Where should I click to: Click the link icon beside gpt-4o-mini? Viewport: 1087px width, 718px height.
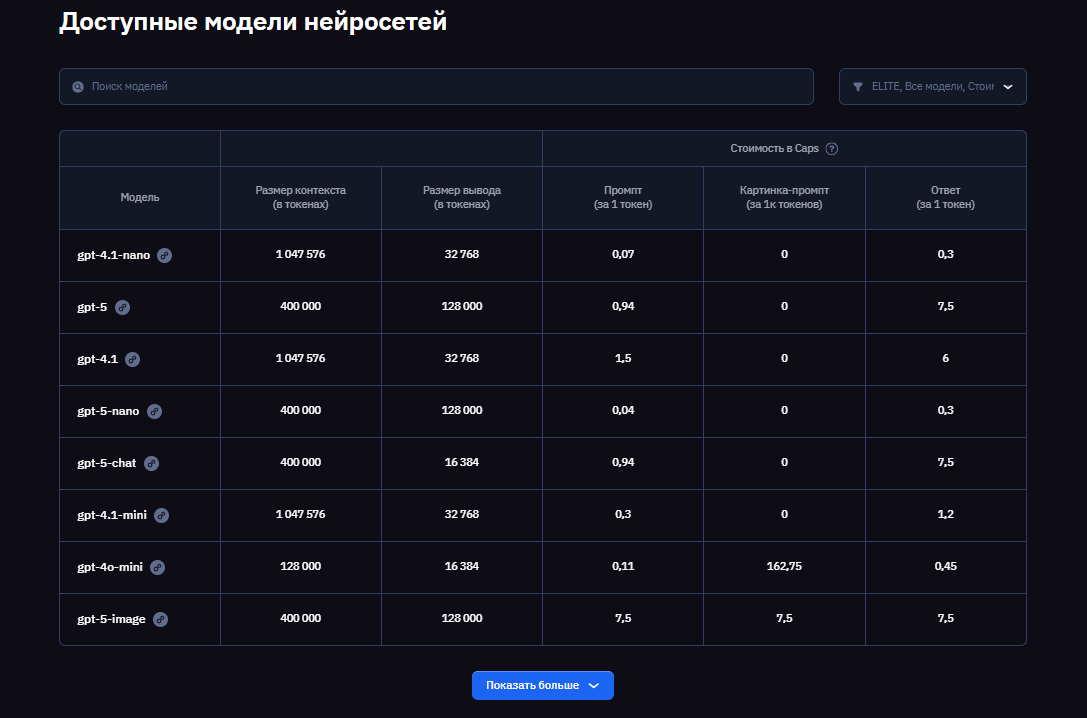[x=157, y=567]
